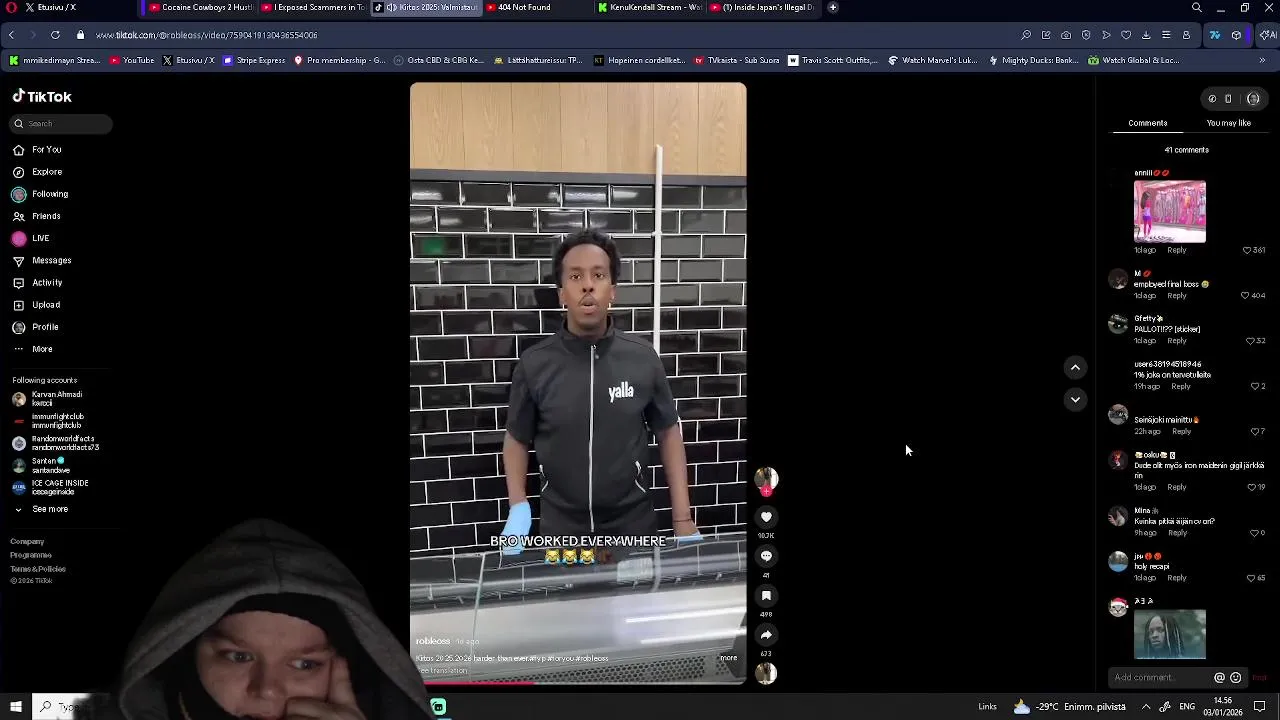This screenshot has height=720, width=1280.
Task: Seek on the red video progress bar
Action: 578,683
